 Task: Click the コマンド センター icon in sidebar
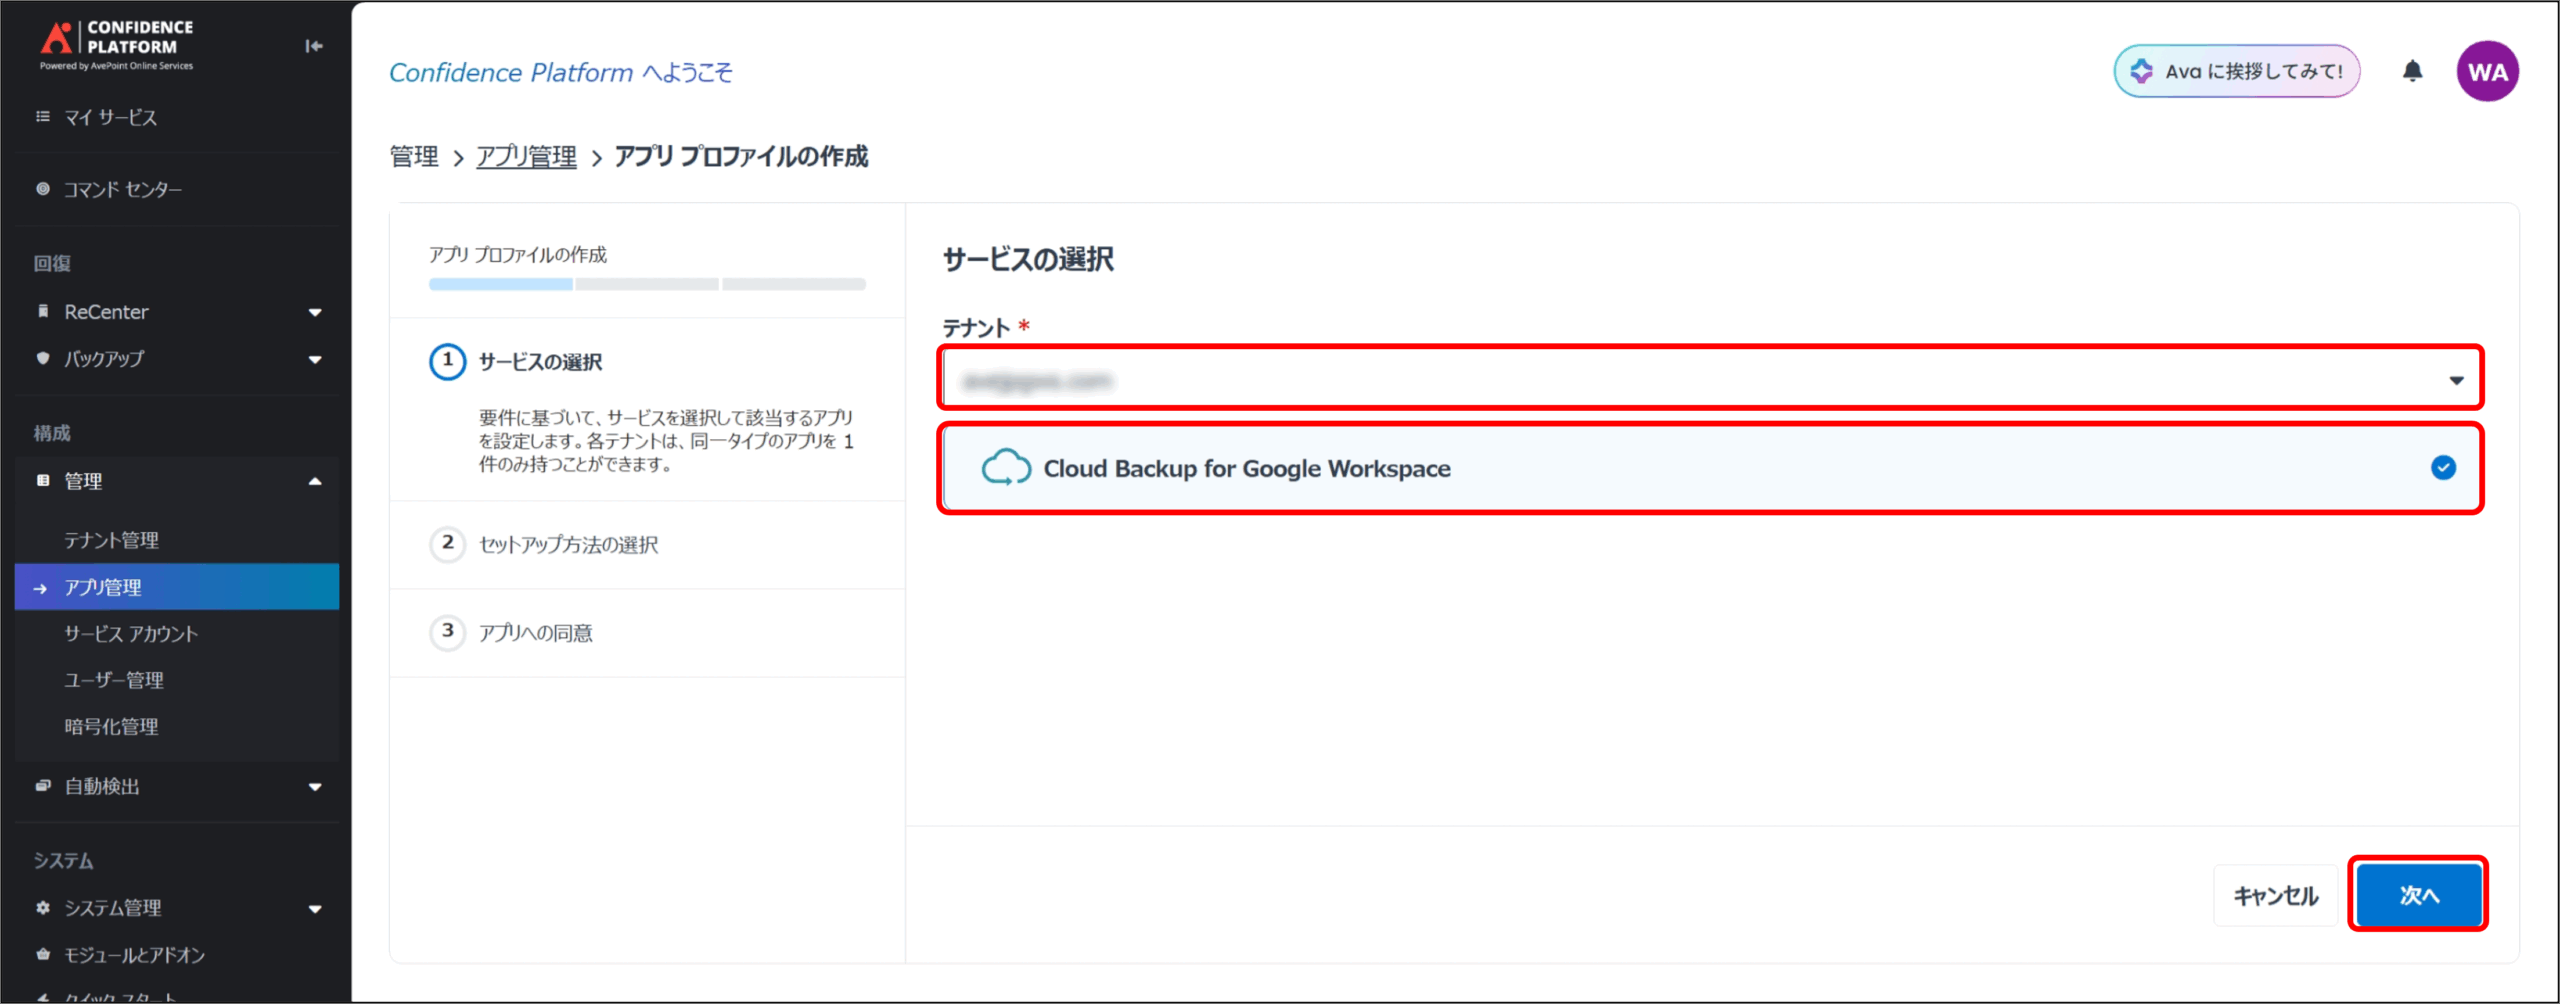[43, 189]
